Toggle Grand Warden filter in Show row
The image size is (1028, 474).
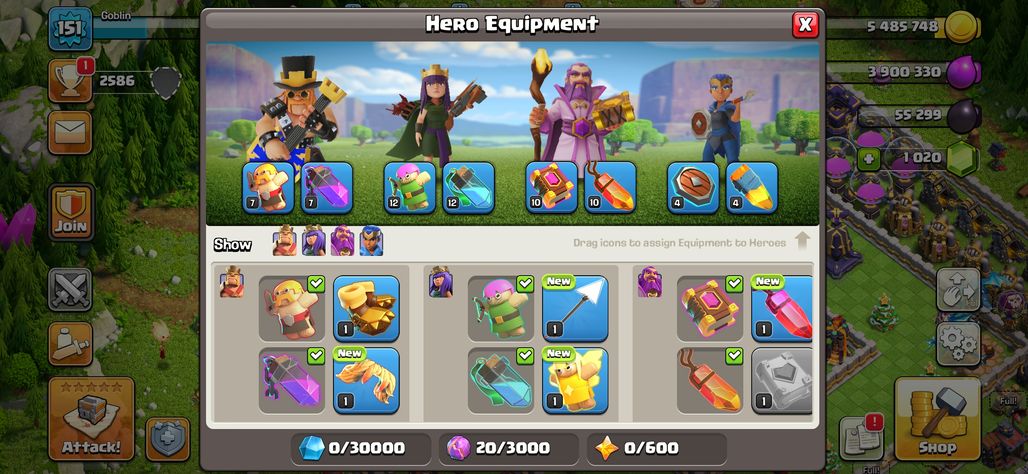point(342,241)
